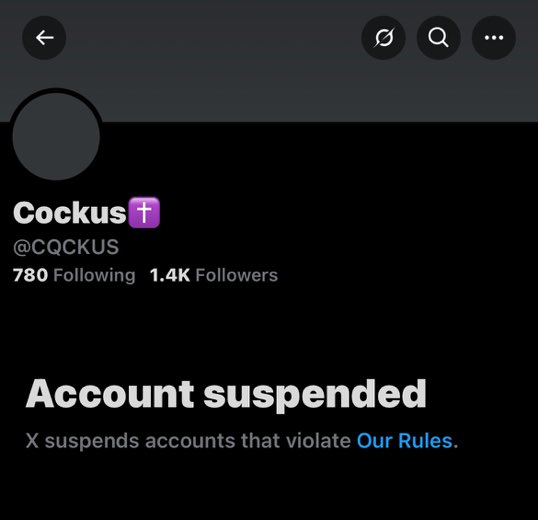Click the word 'suspended' in the heading
This screenshot has height=520, width=538.
pyautogui.click(x=315, y=395)
